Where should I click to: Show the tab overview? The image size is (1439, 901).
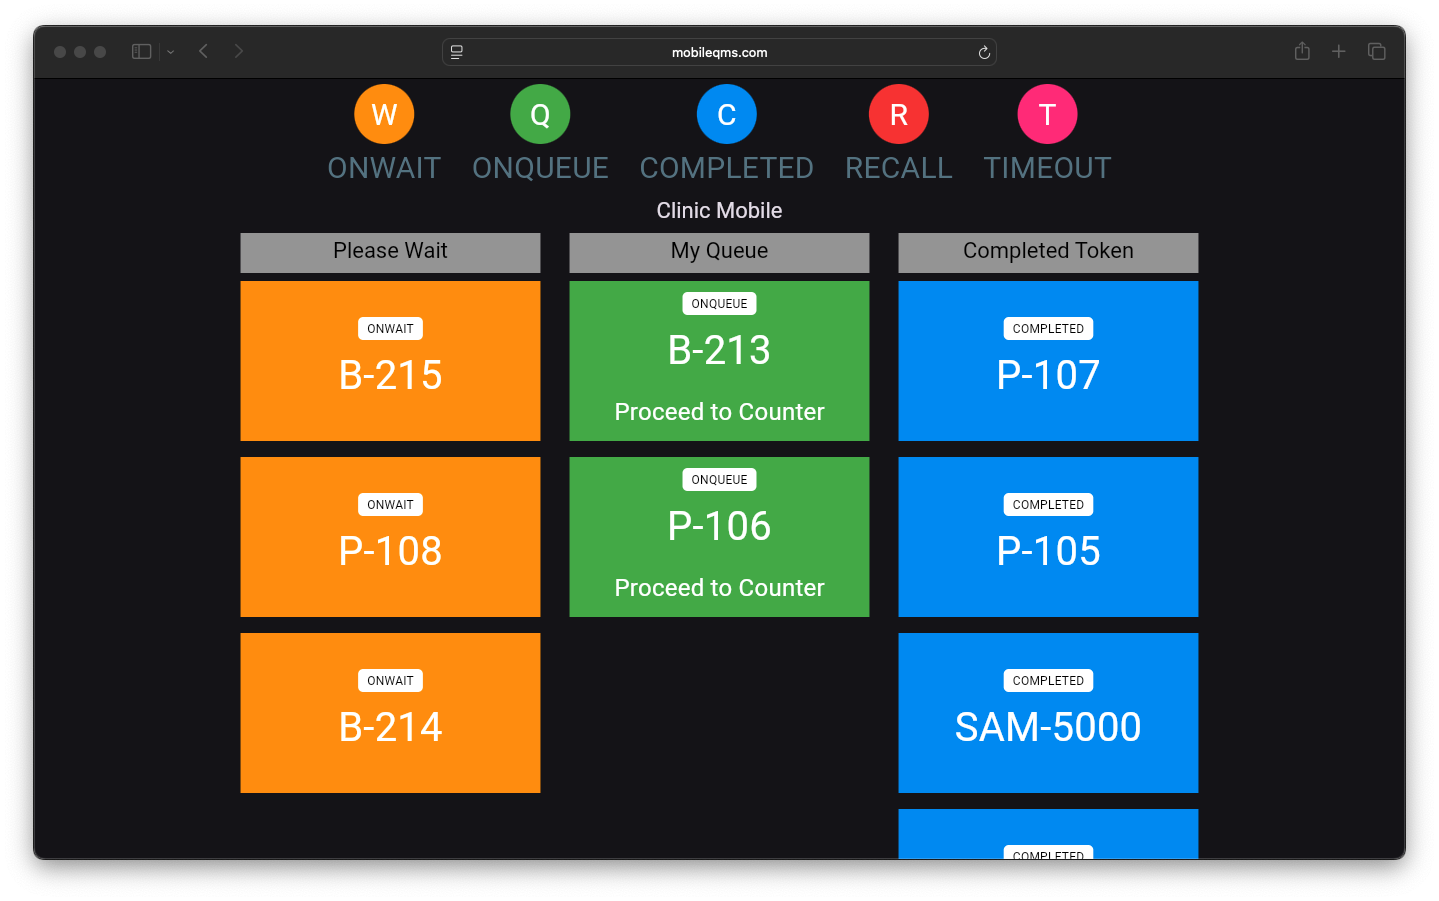pyautogui.click(x=1377, y=51)
